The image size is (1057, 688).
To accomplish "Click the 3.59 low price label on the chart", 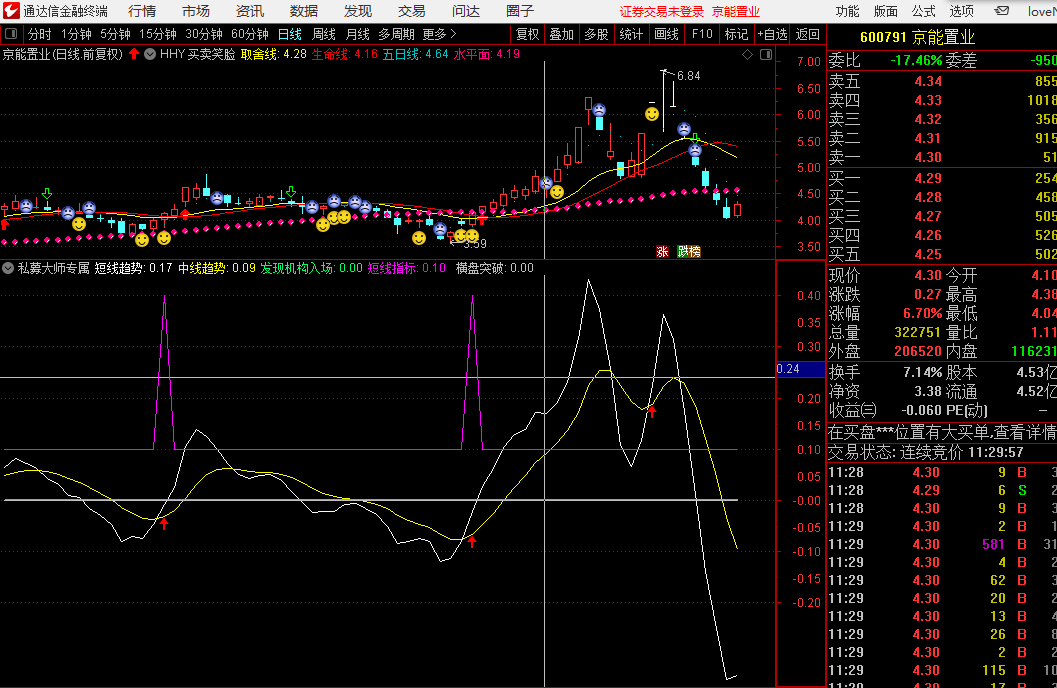I will (475, 244).
